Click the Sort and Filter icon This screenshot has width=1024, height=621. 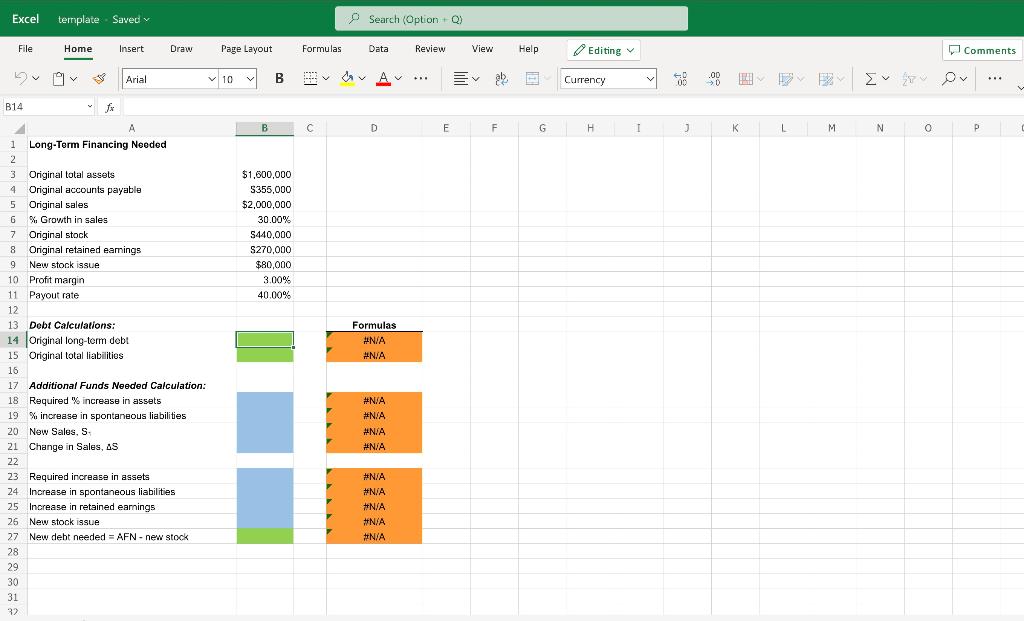(908, 78)
